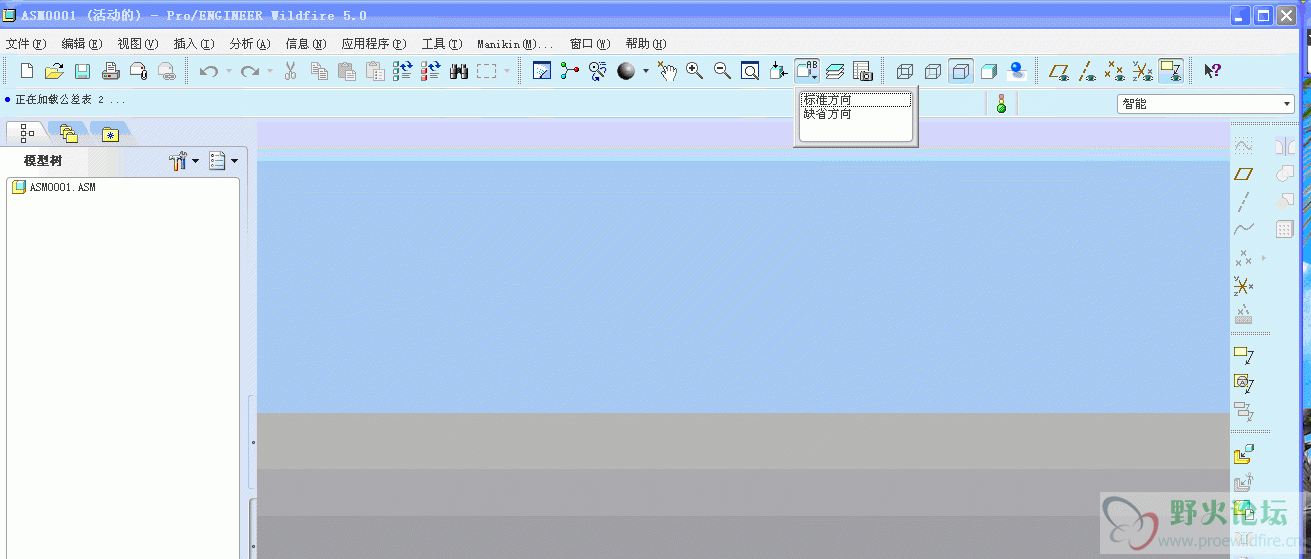Click the Assemble component icon
The image size is (1311, 559).
(1243, 455)
